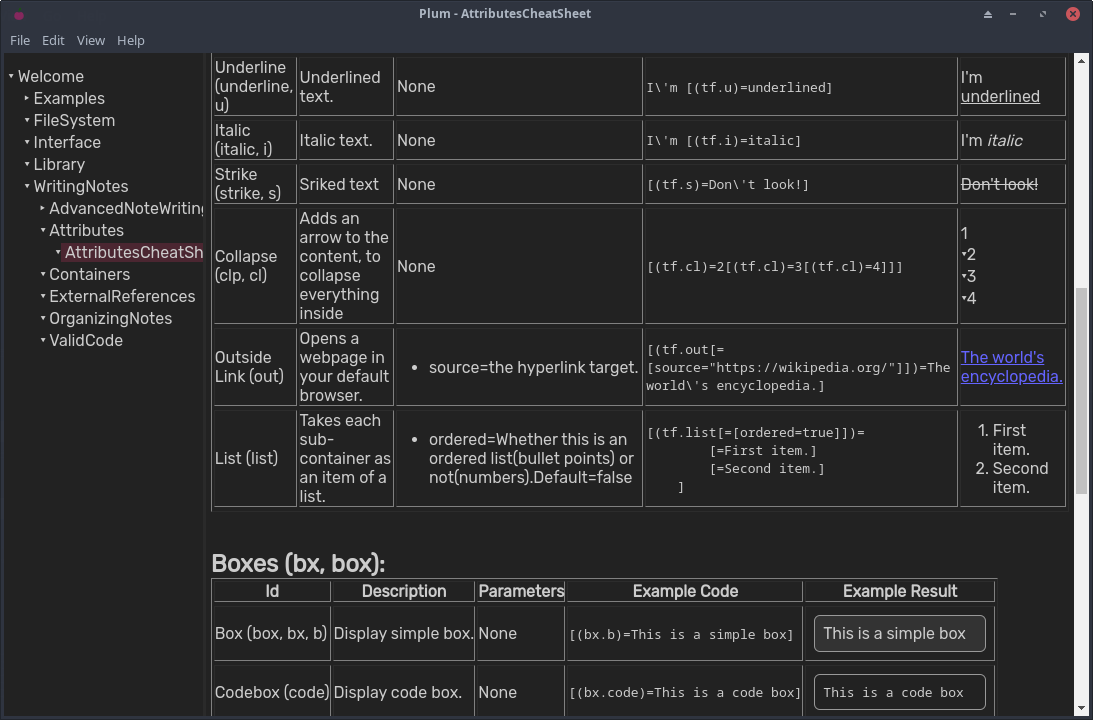This screenshot has height=720, width=1093.
Task: Select the AdvancedNoteWriting tree item
Action: point(126,208)
